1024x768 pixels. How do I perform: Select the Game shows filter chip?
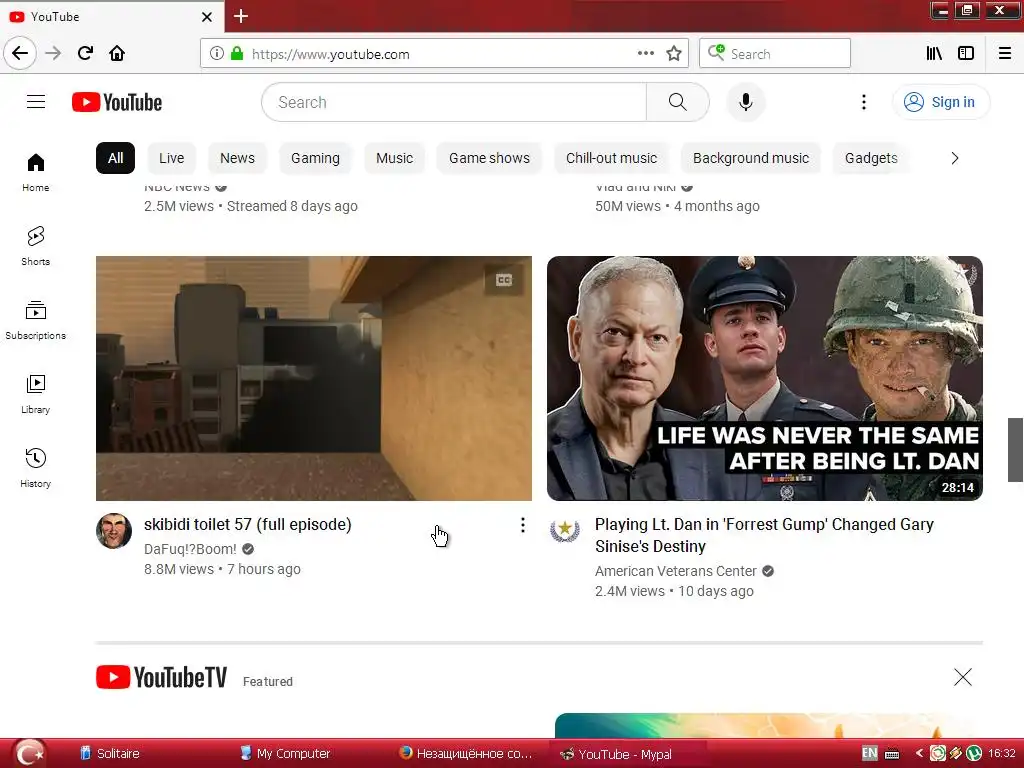pos(489,158)
